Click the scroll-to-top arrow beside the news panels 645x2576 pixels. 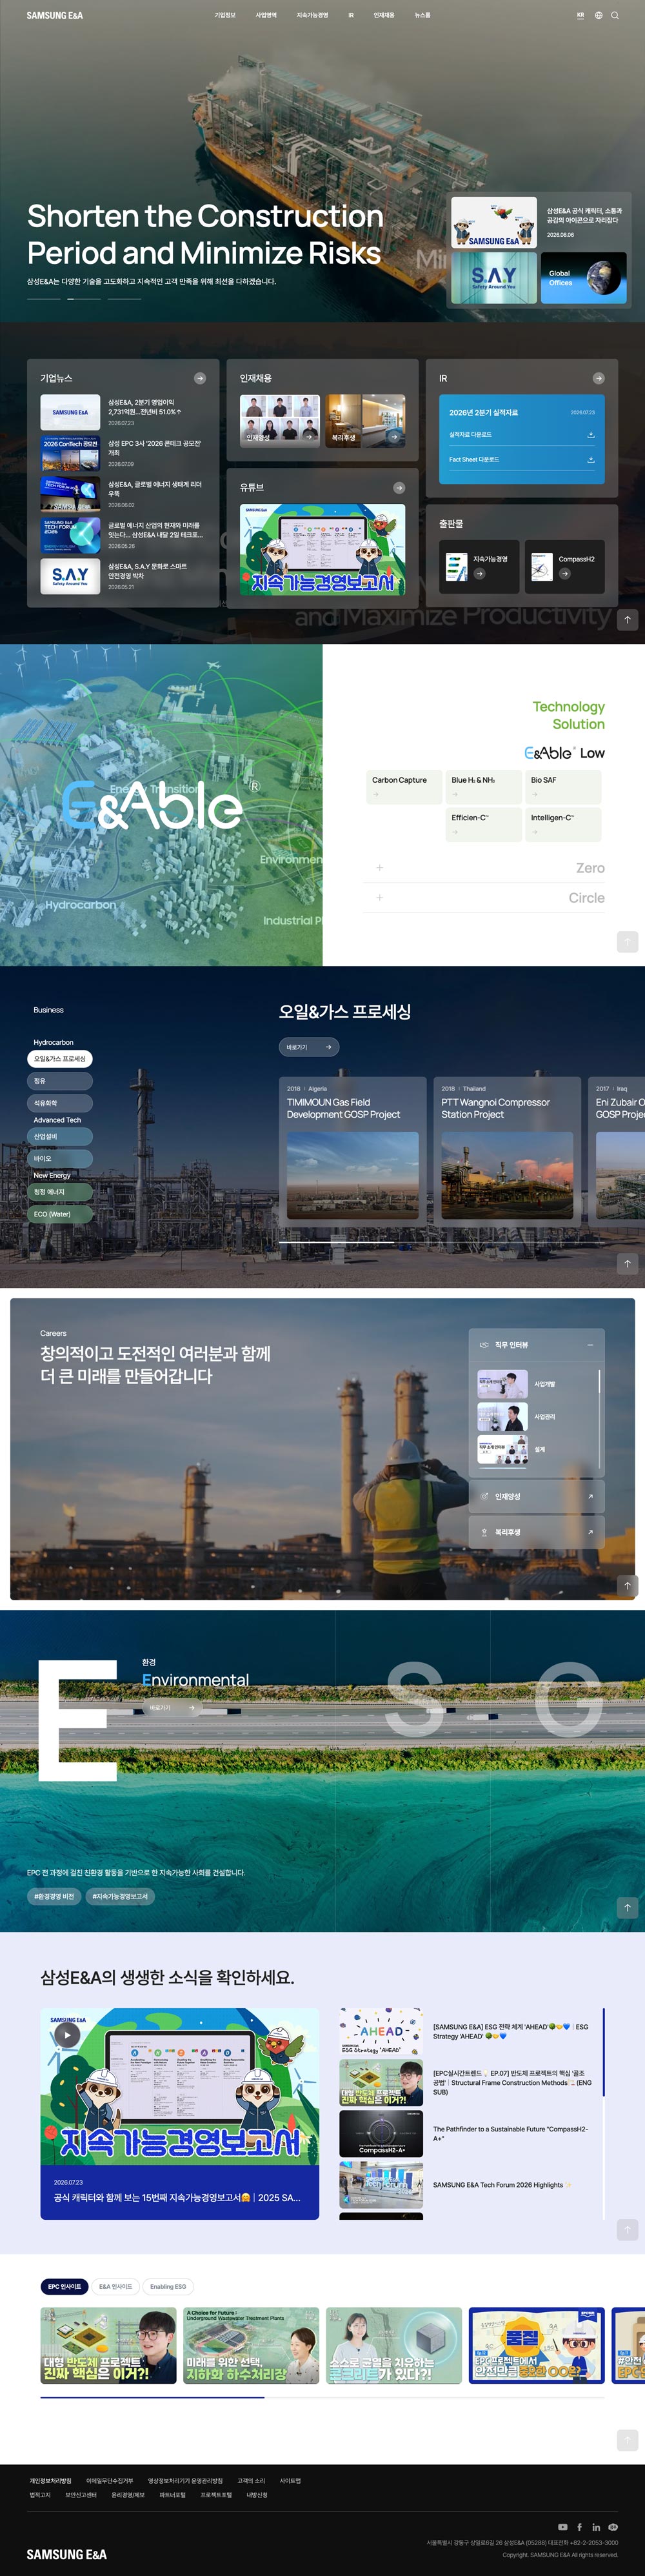tap(627, 620)
